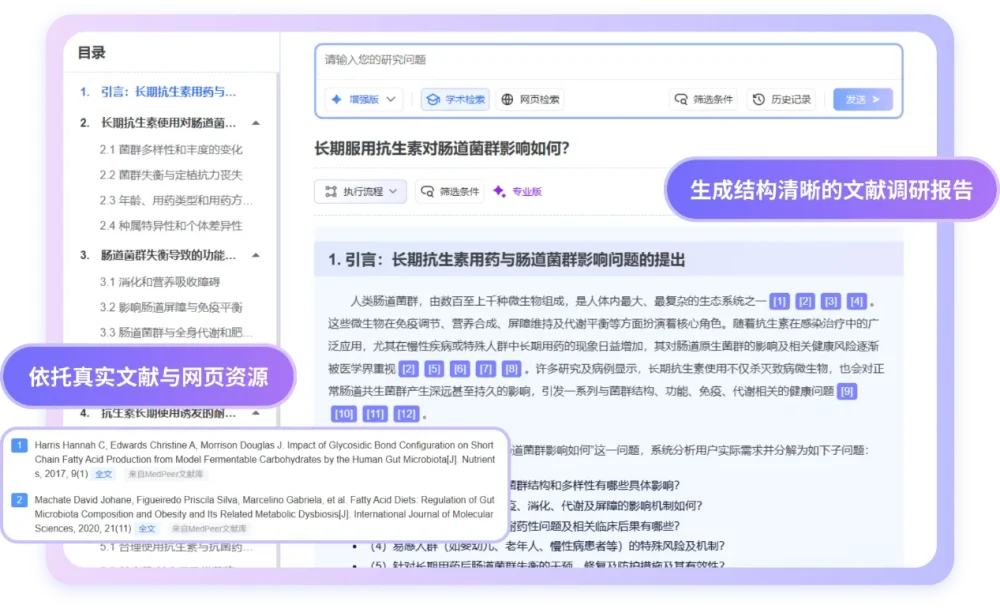
Task: Click the graduation cap icon on 学术检索
Action: pos(432,100)
